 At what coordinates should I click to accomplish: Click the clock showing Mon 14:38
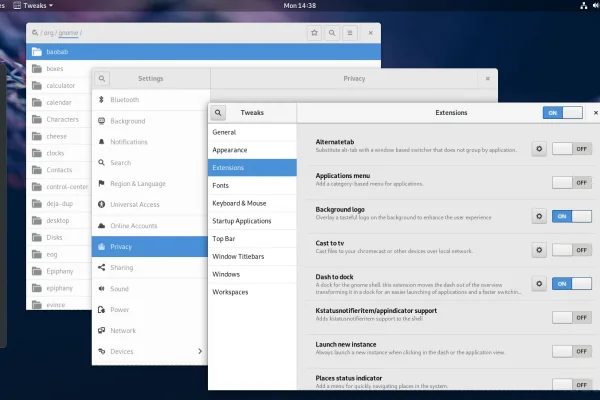point(300,6)
